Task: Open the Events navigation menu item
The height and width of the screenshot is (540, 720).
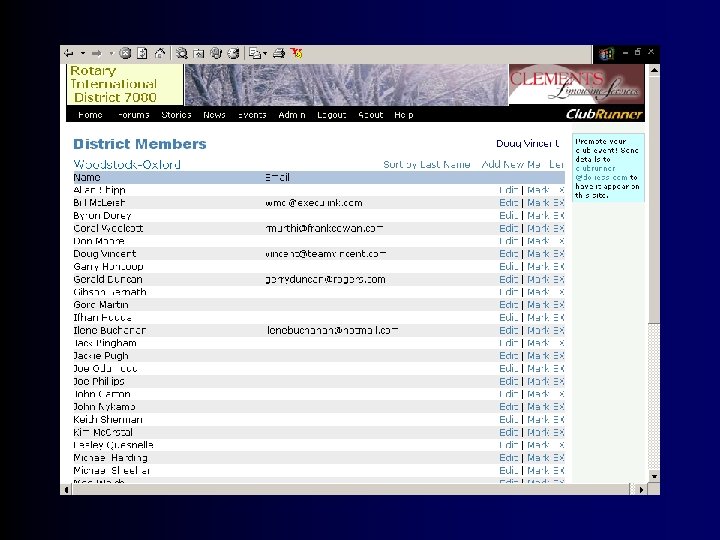Action: pos(252,115)
